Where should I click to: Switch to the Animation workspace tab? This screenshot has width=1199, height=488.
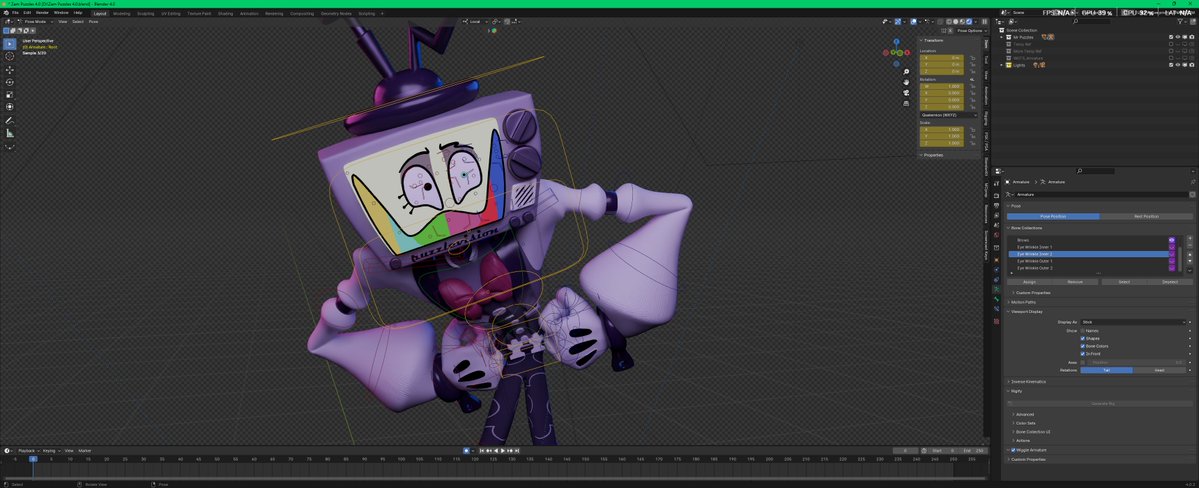coord(249,13)
